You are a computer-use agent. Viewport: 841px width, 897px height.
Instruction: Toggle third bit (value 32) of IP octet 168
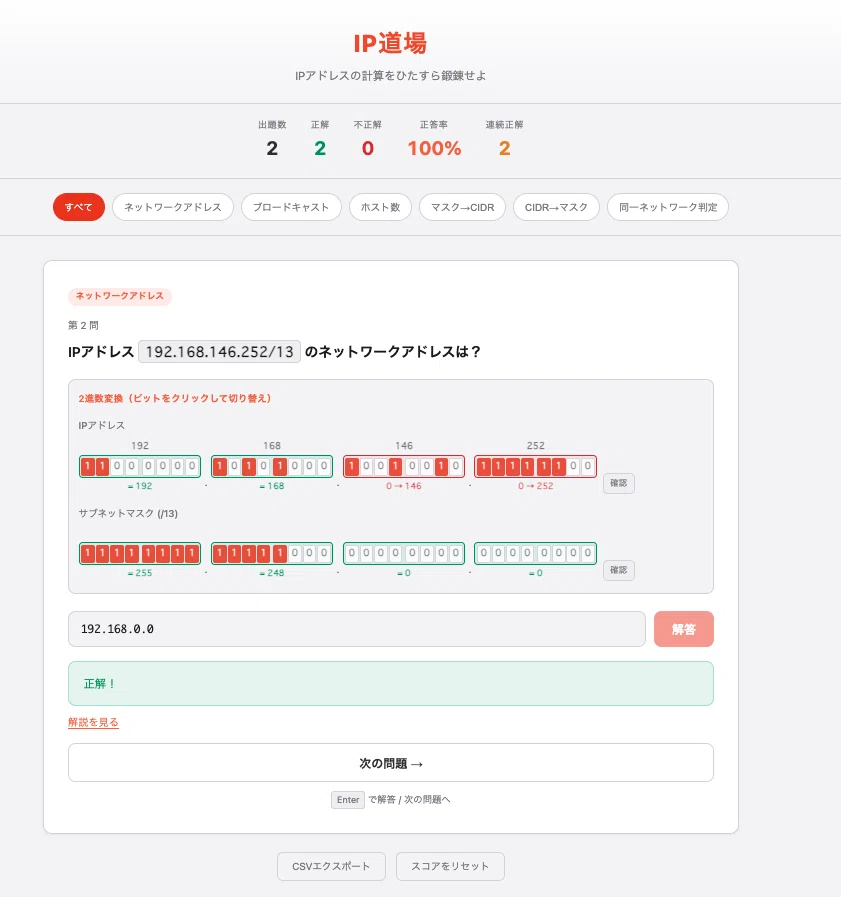(x=249, y=466)
